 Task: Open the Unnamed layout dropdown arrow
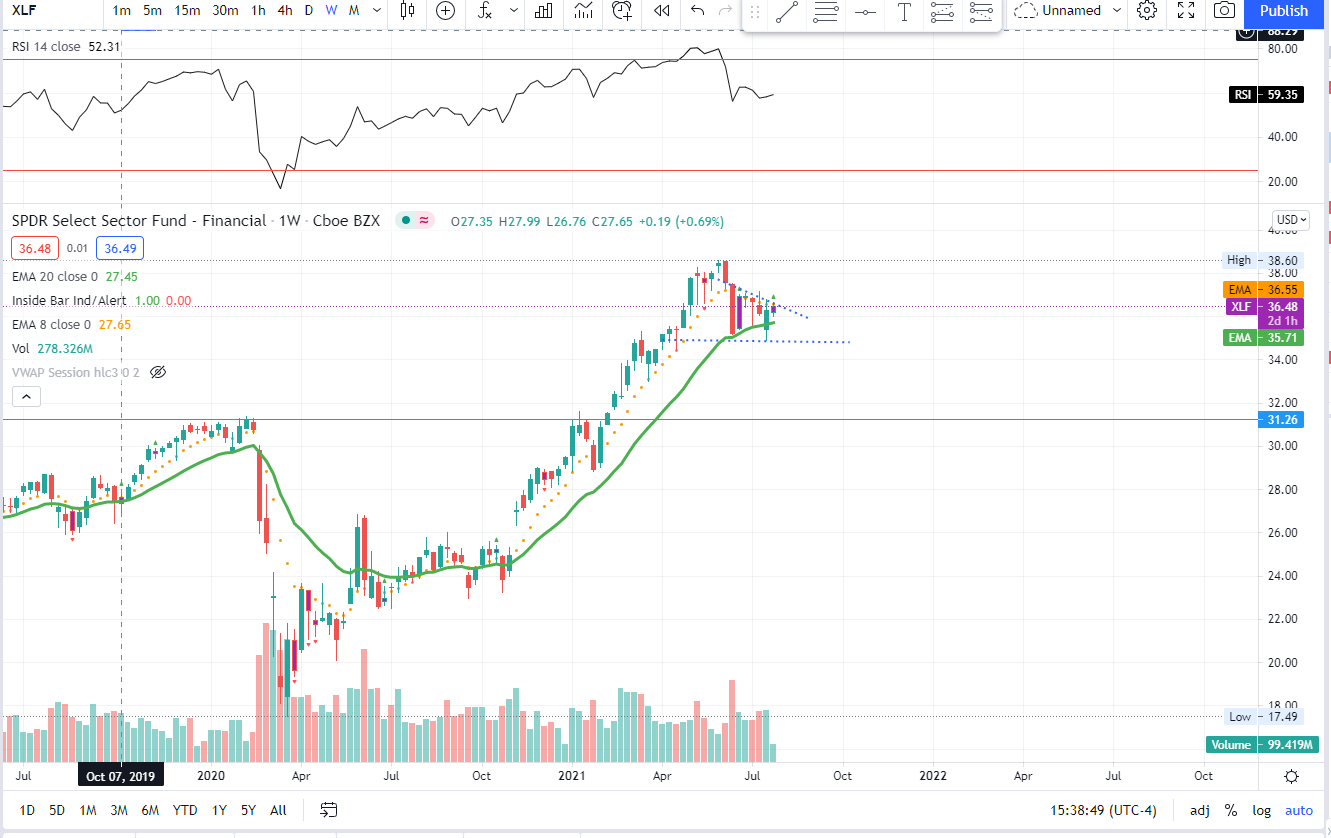point(1117,11)
